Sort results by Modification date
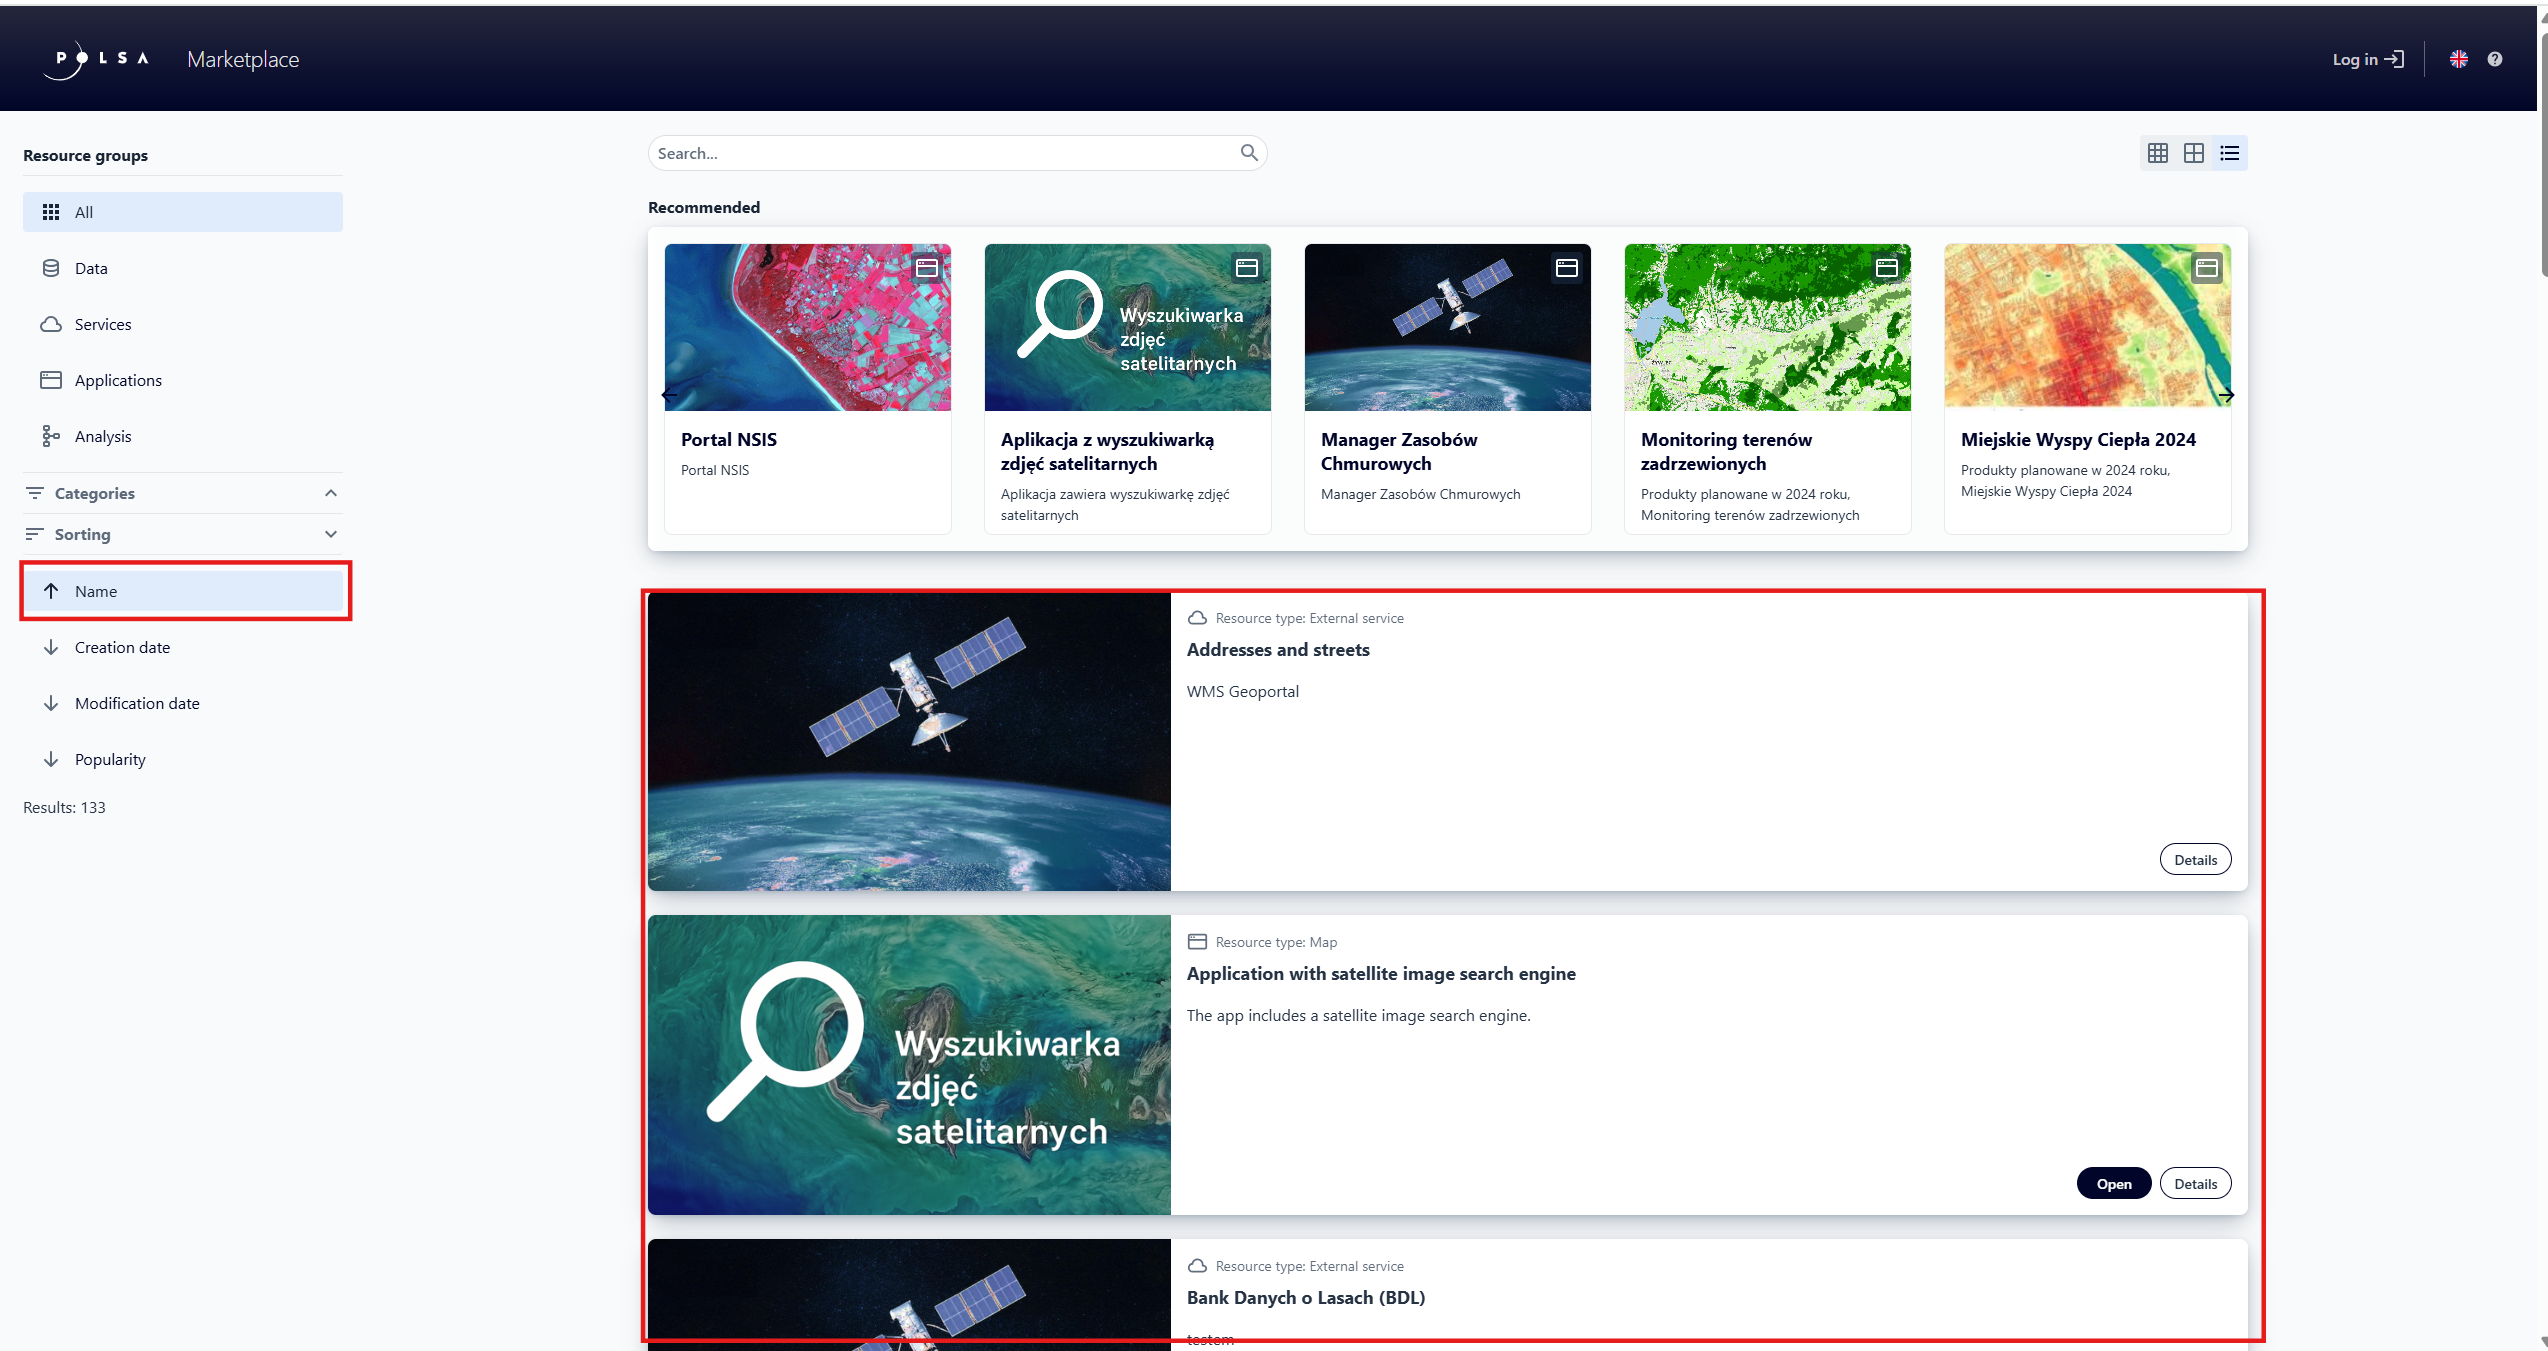Screen dimensions: 2548x1351 pos(137,703)
